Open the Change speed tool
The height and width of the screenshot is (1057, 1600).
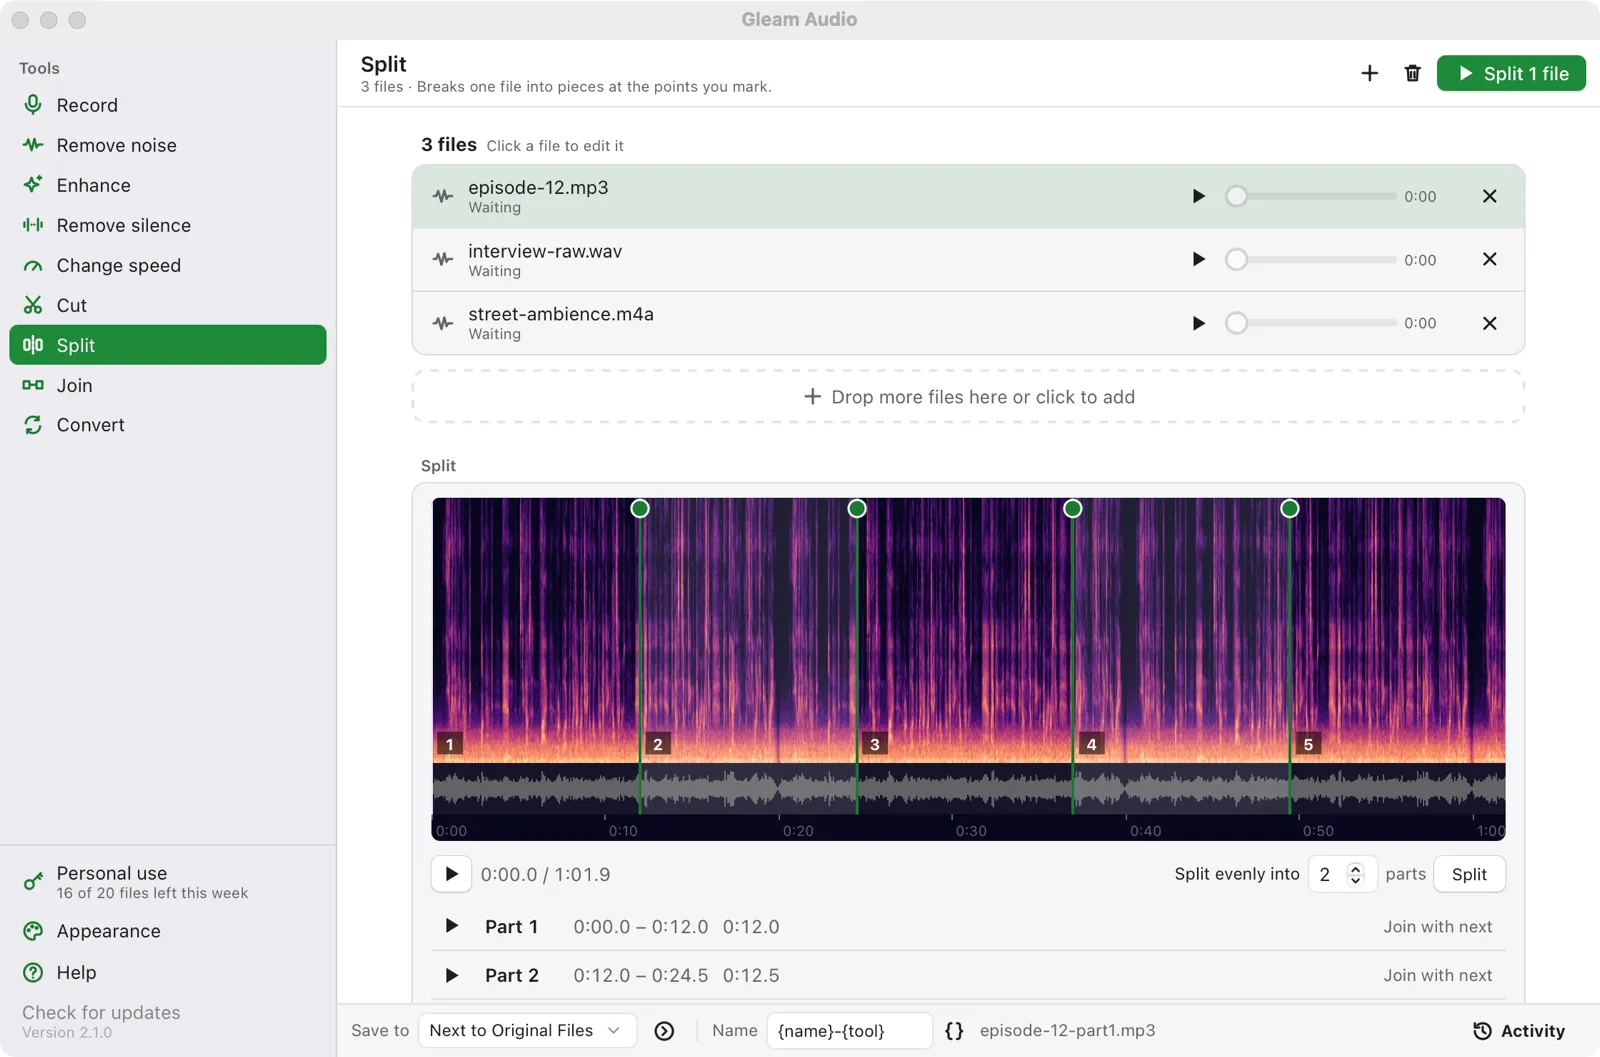coord(167,265)
